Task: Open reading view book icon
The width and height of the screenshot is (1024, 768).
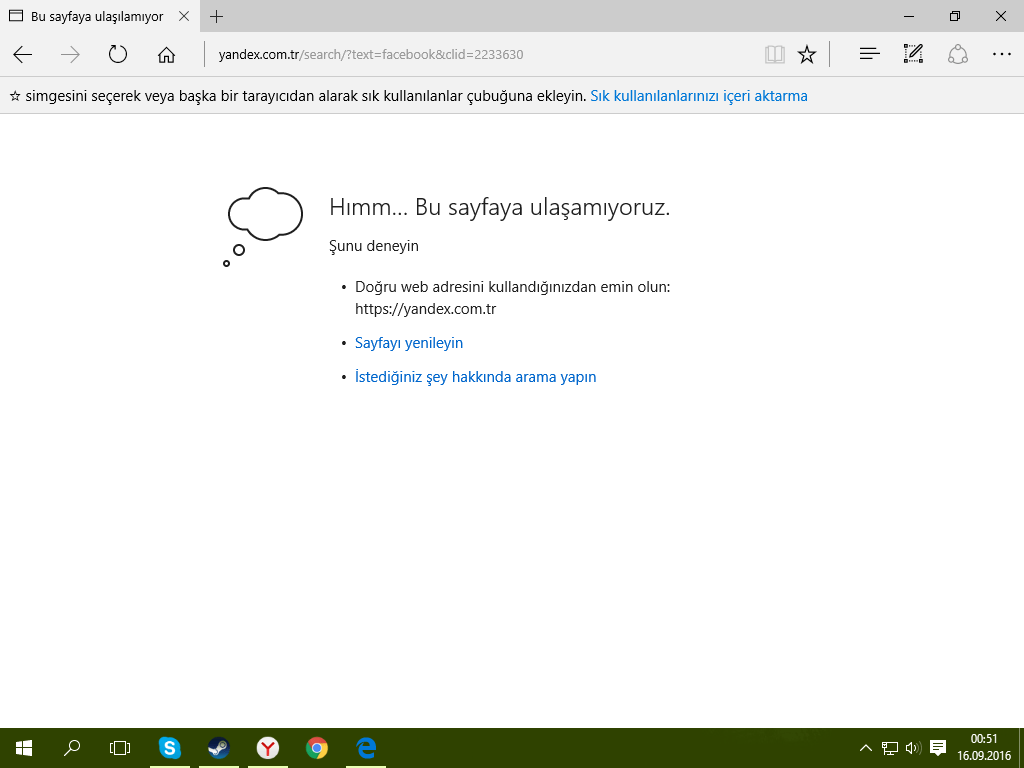Action: pos(775,54)
